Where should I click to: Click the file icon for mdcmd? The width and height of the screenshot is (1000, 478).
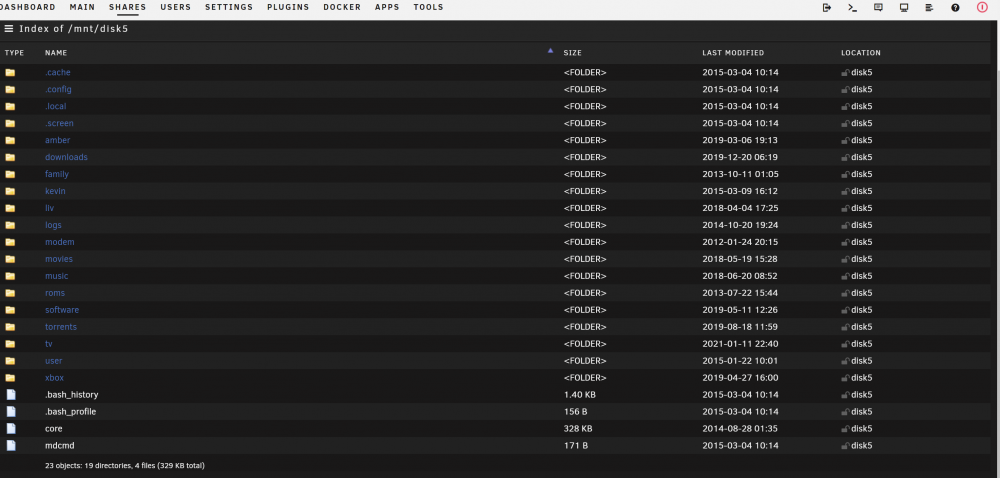click(x=11, y=445)
